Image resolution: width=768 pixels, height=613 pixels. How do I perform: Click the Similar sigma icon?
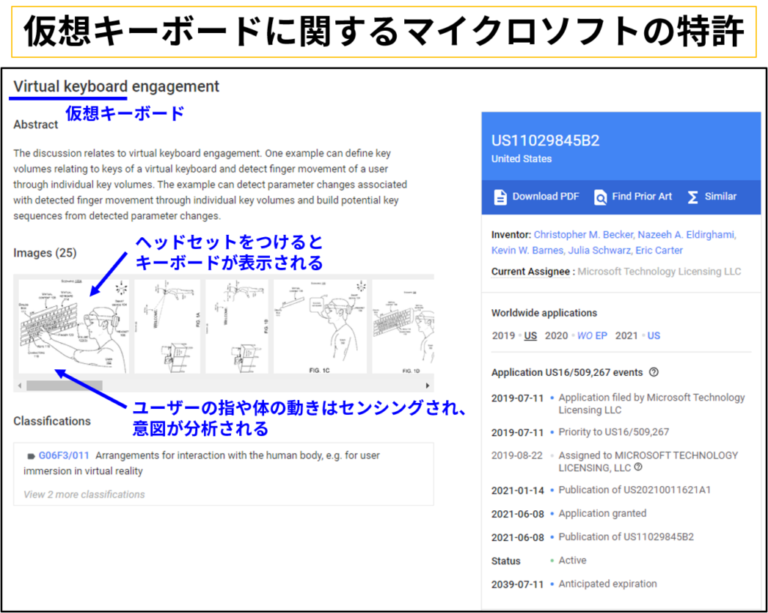click(x=693, y=197)
